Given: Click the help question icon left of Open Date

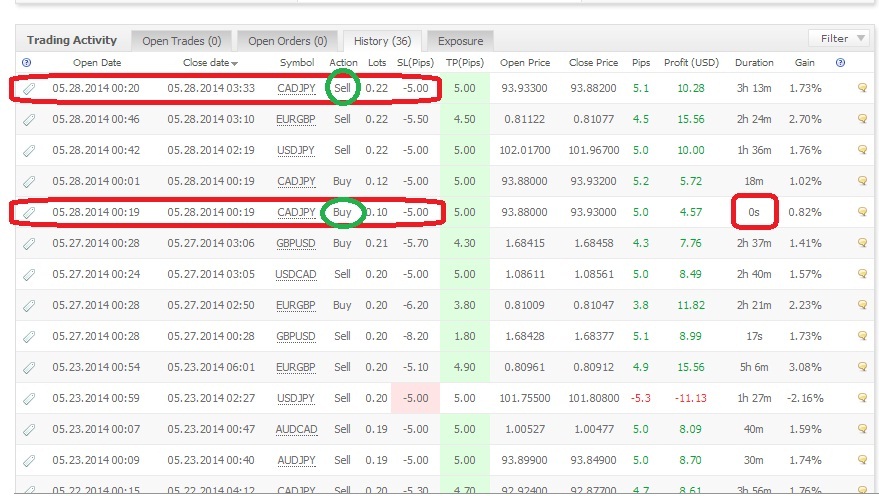Looking at the screenshot, I should point(27,63).
